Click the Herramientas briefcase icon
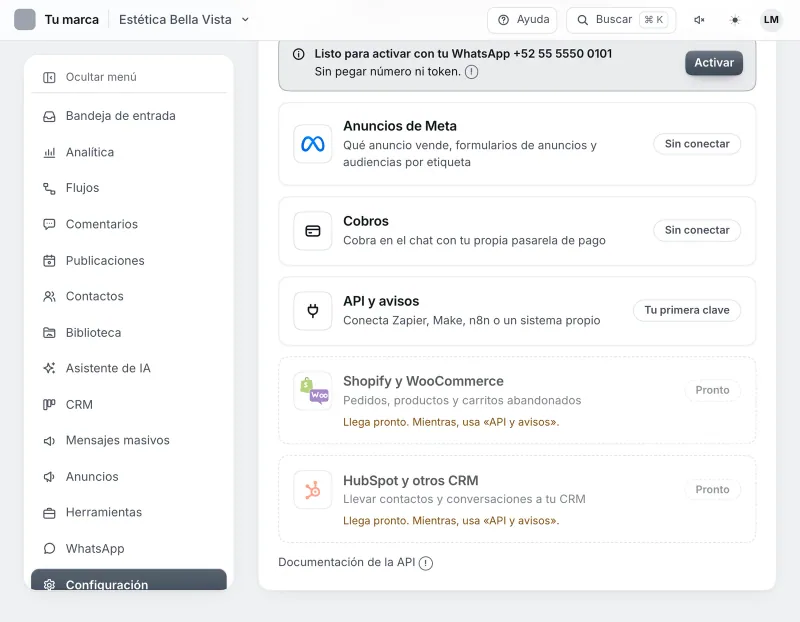Viewport: 800px width, 622px height. [49, 513]
